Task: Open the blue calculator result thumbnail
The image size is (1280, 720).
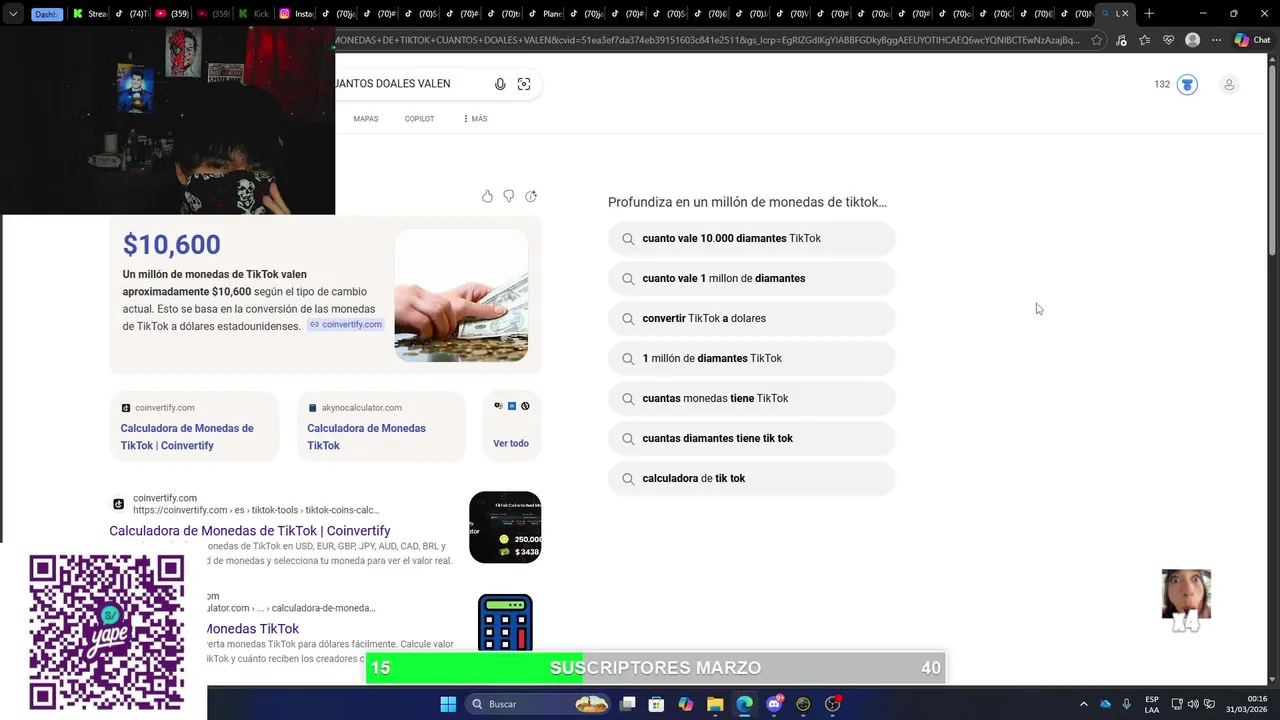Action: click(x=505, y=622)
